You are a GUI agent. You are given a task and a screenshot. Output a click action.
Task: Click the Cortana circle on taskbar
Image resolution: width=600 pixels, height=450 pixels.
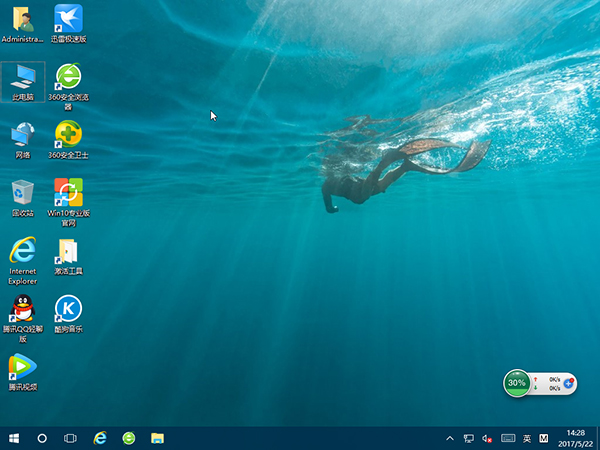coord(42,438)
